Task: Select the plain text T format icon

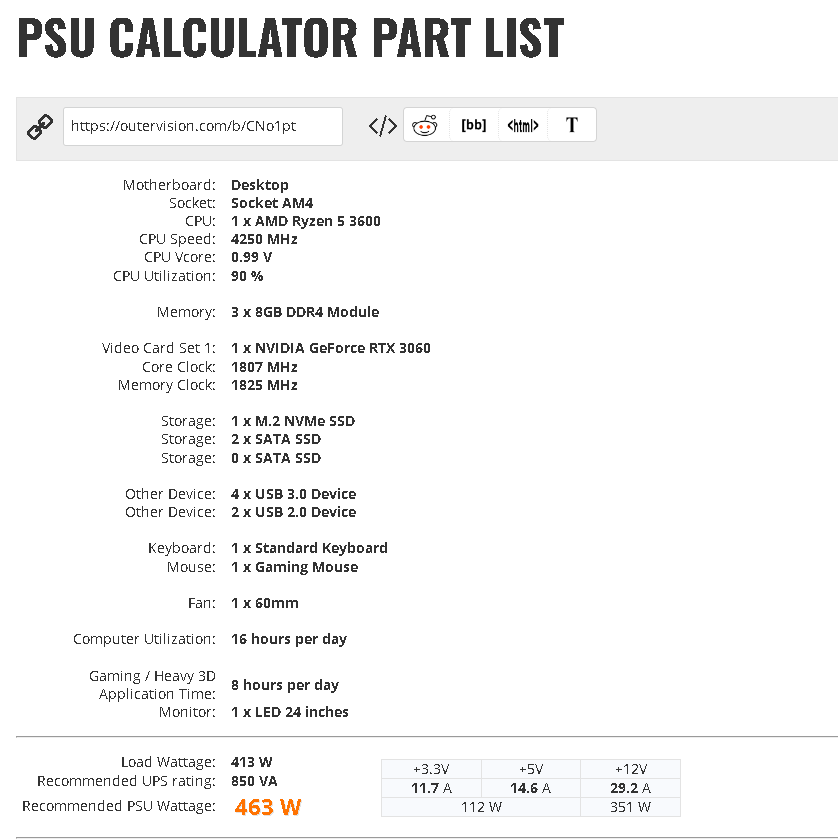Action: (x=572, y=125)
